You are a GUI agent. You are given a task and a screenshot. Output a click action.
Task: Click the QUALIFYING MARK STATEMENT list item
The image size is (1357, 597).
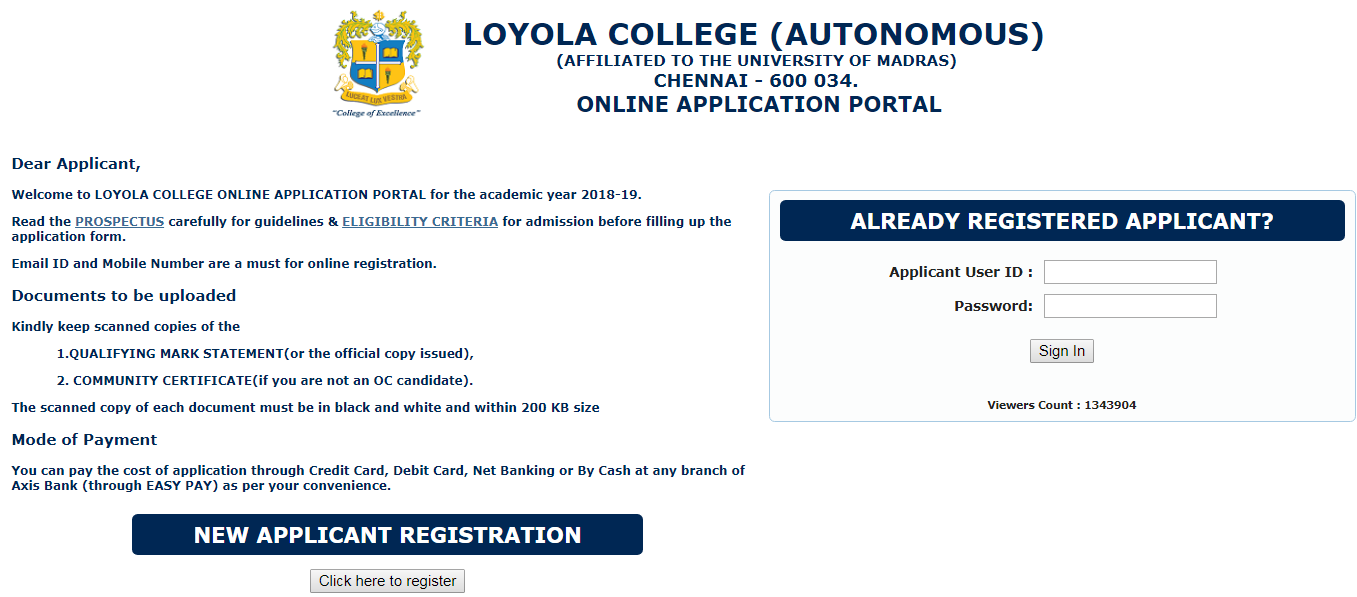coord(265,353)
